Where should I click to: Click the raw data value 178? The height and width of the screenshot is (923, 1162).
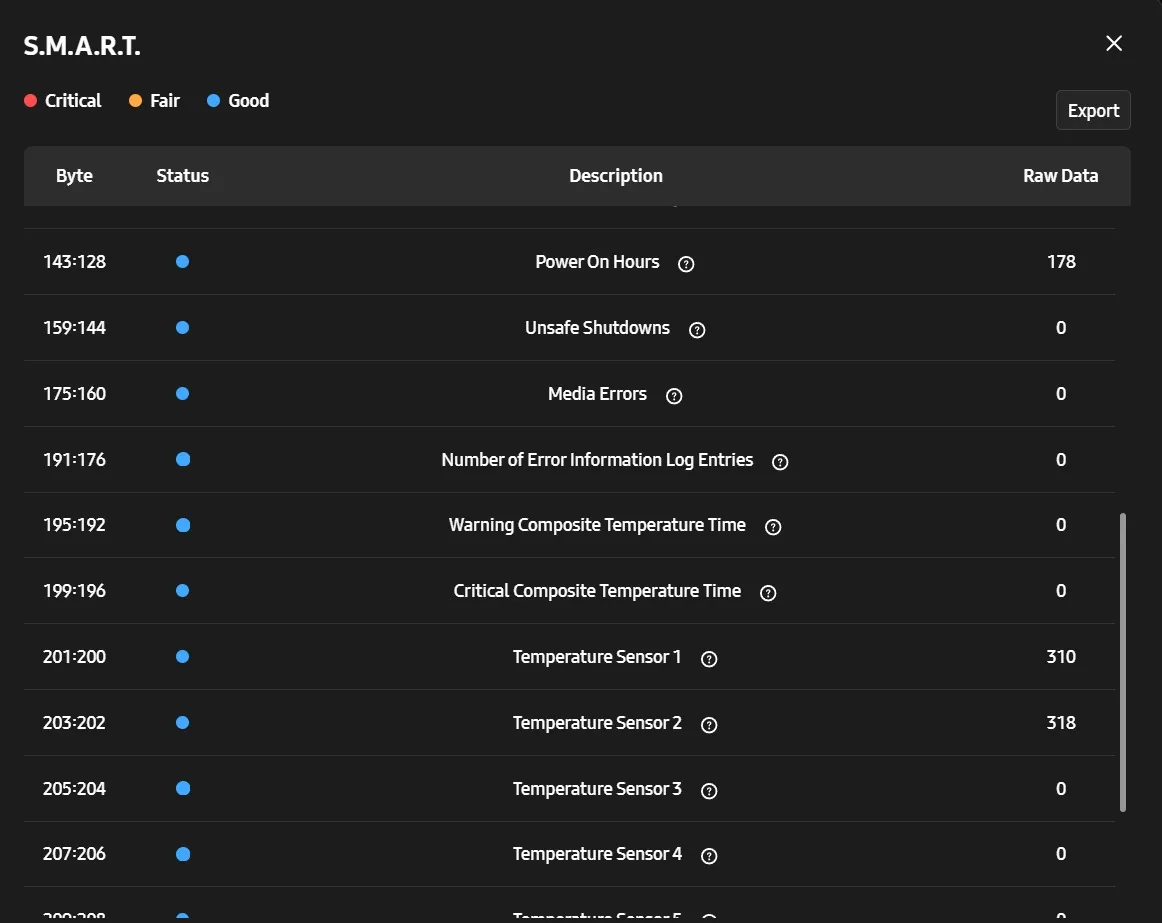click(x=1061, y=262)
